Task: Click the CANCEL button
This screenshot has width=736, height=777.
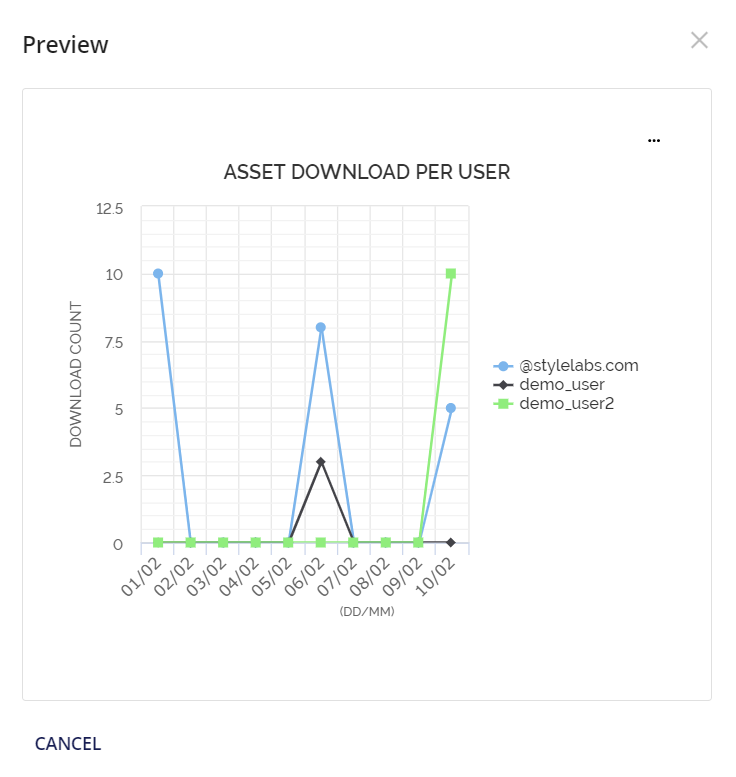Action: [68, 743]
